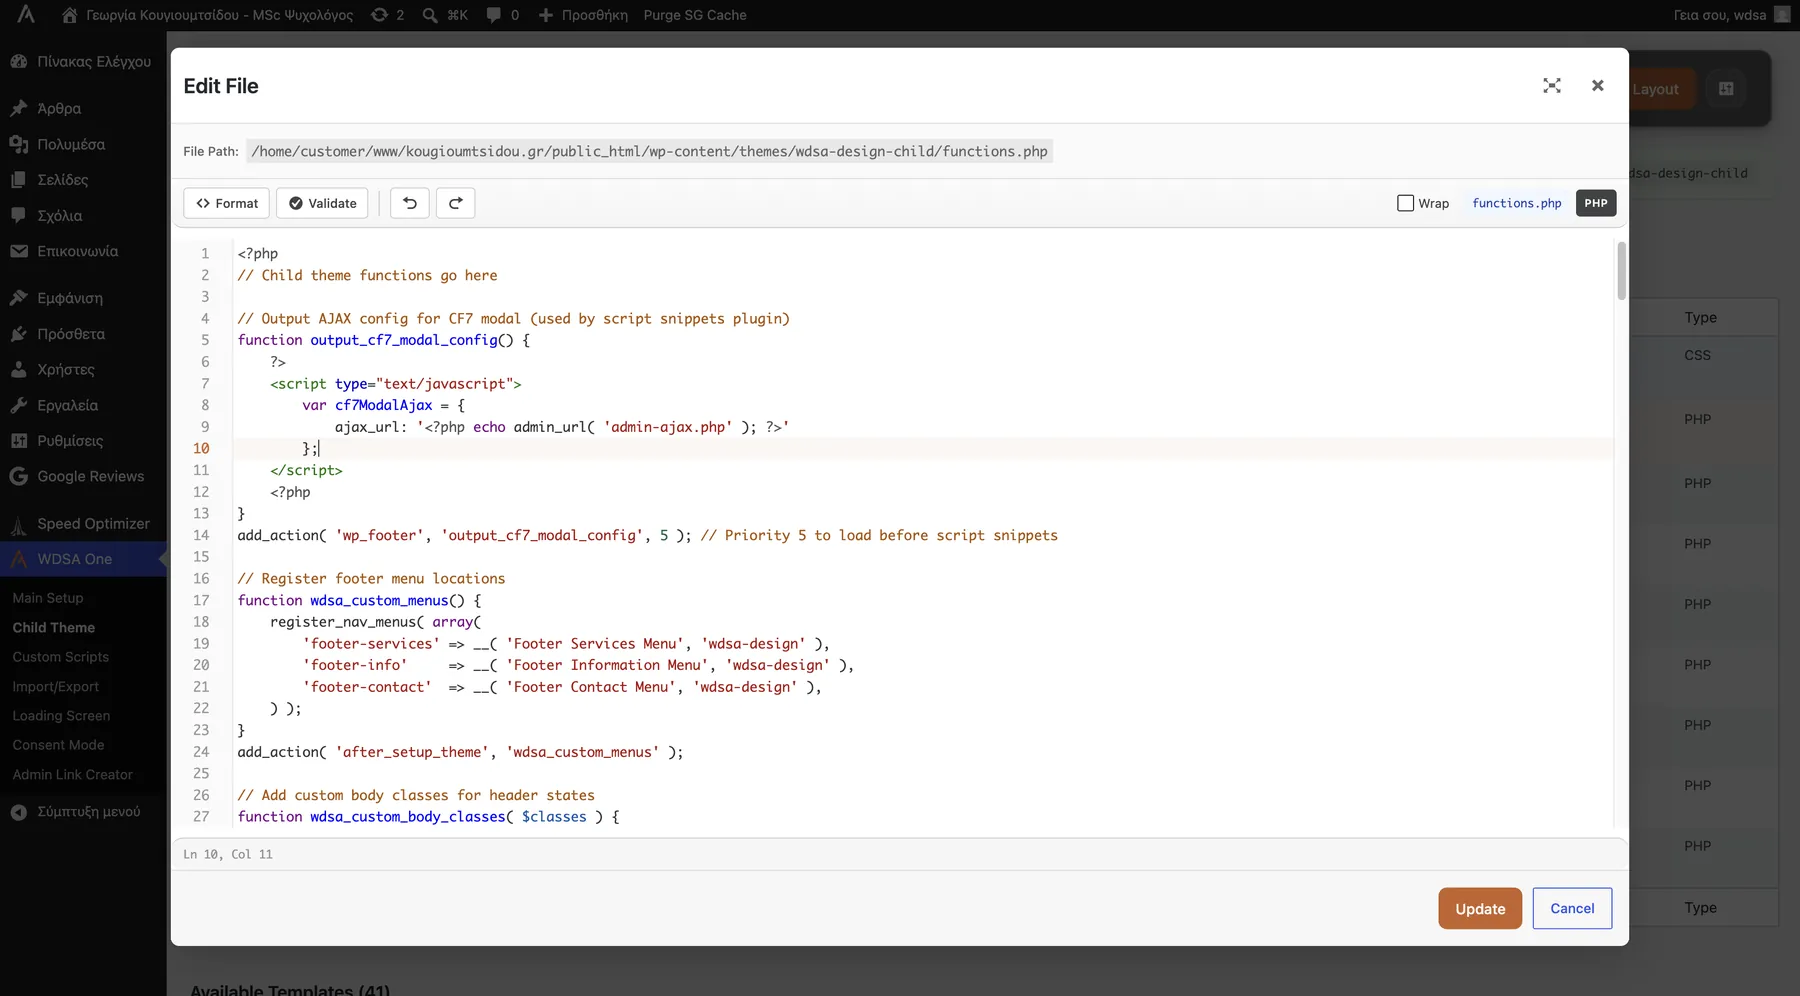Screen dimensions: 1800x996
Task: Open the comments bubble in admin bar
Action: (502, 15)
